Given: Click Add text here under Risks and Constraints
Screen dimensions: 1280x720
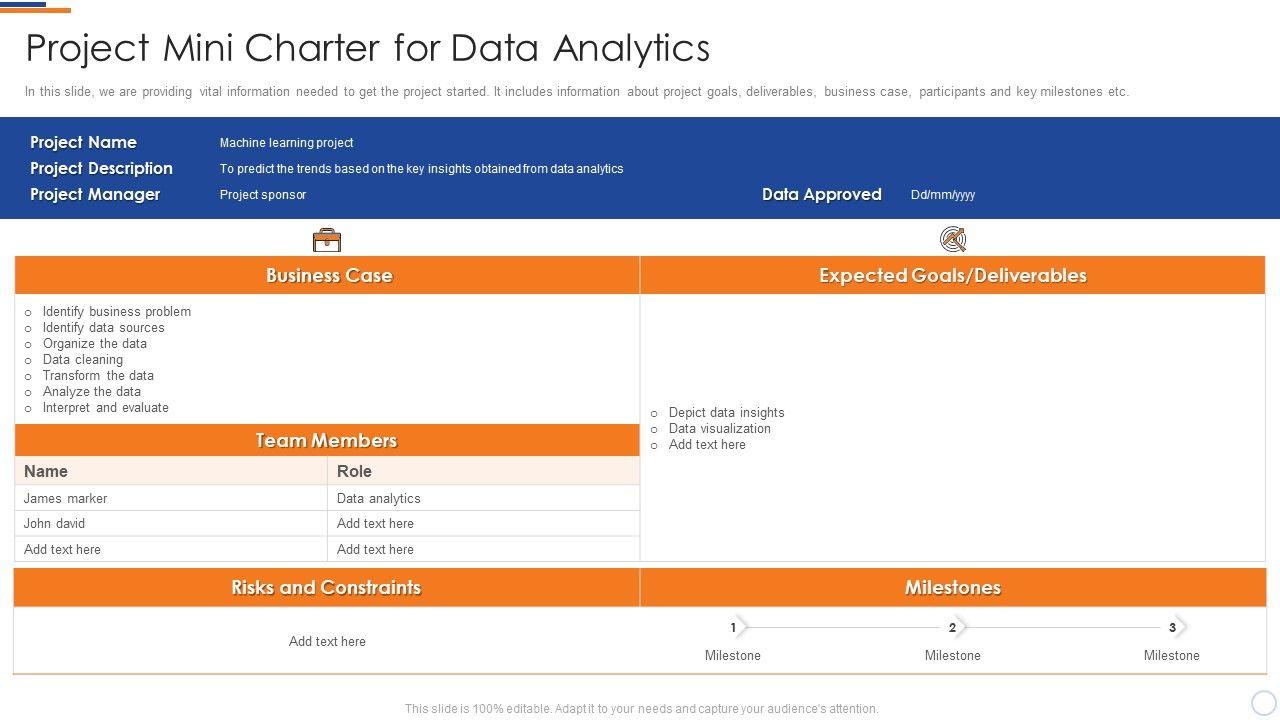Looking at the screenshot, I should point(327,641).
